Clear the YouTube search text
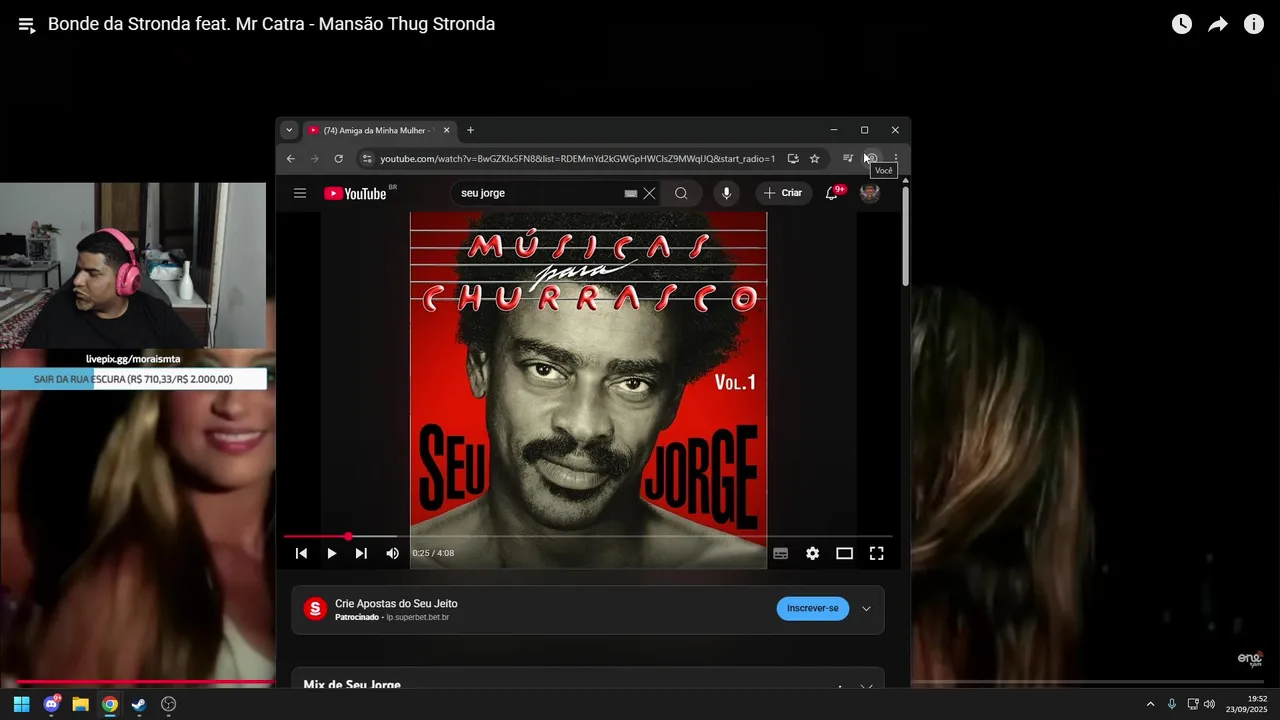Image resolution: width=1280 pixels, height=720 pixels. point(650,194)
